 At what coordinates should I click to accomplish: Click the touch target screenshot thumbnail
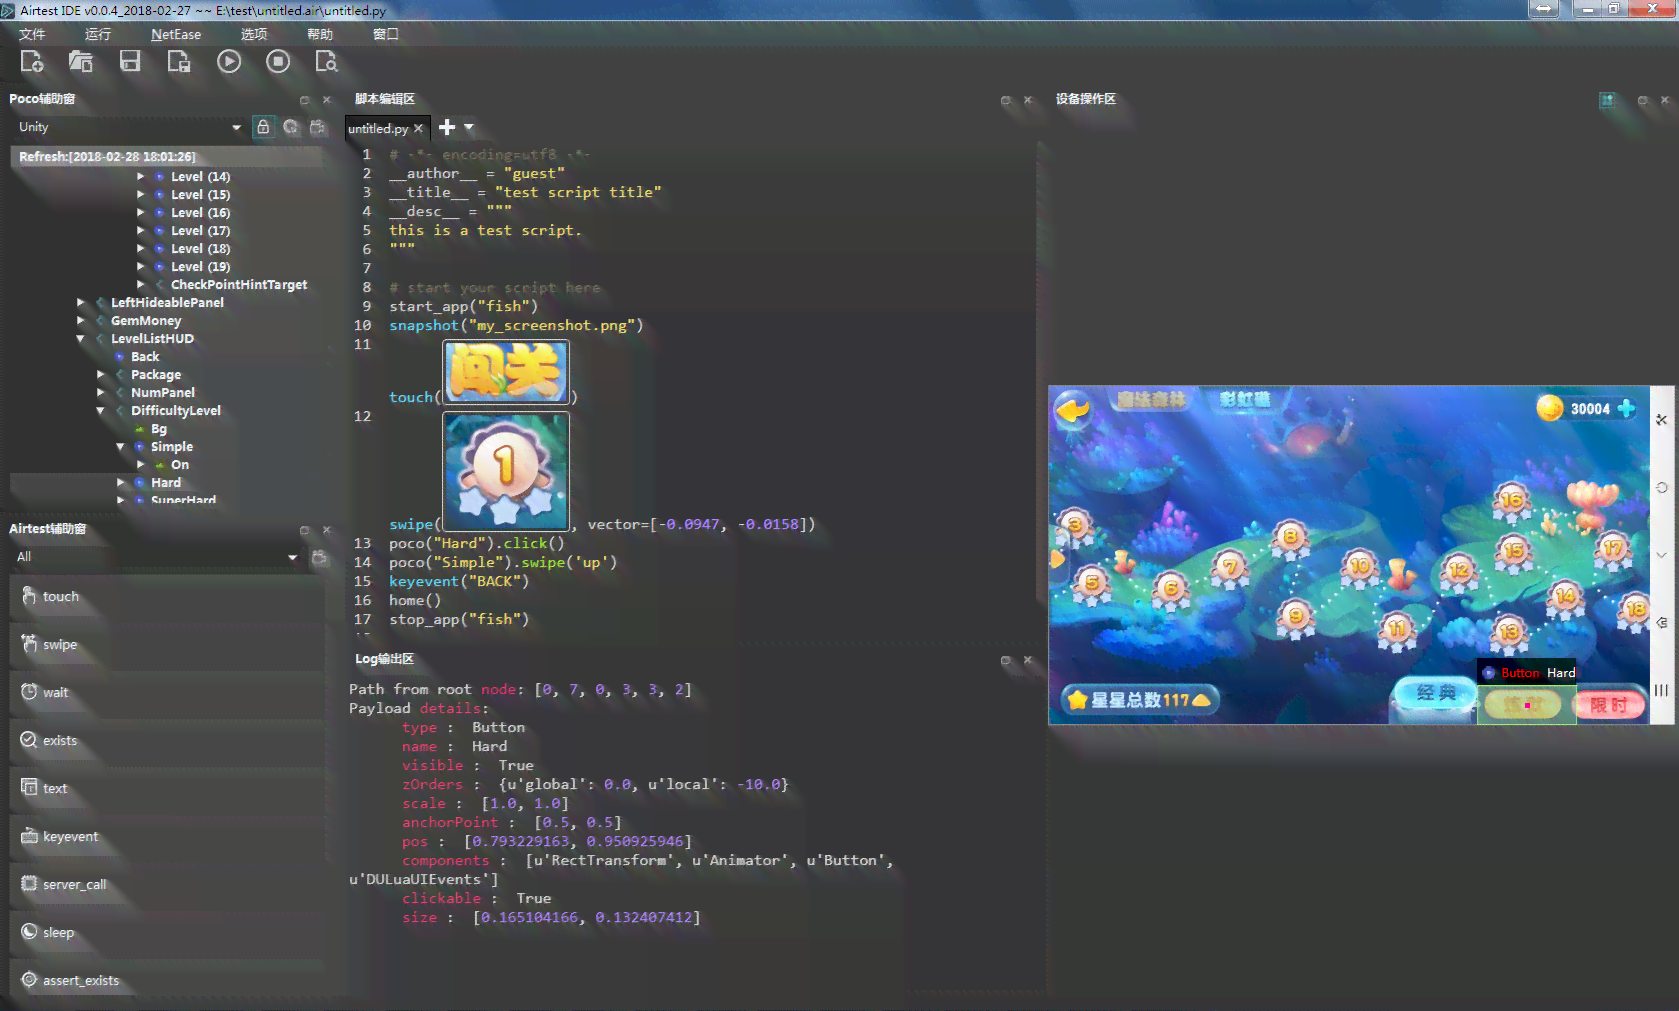pos(506,372)
